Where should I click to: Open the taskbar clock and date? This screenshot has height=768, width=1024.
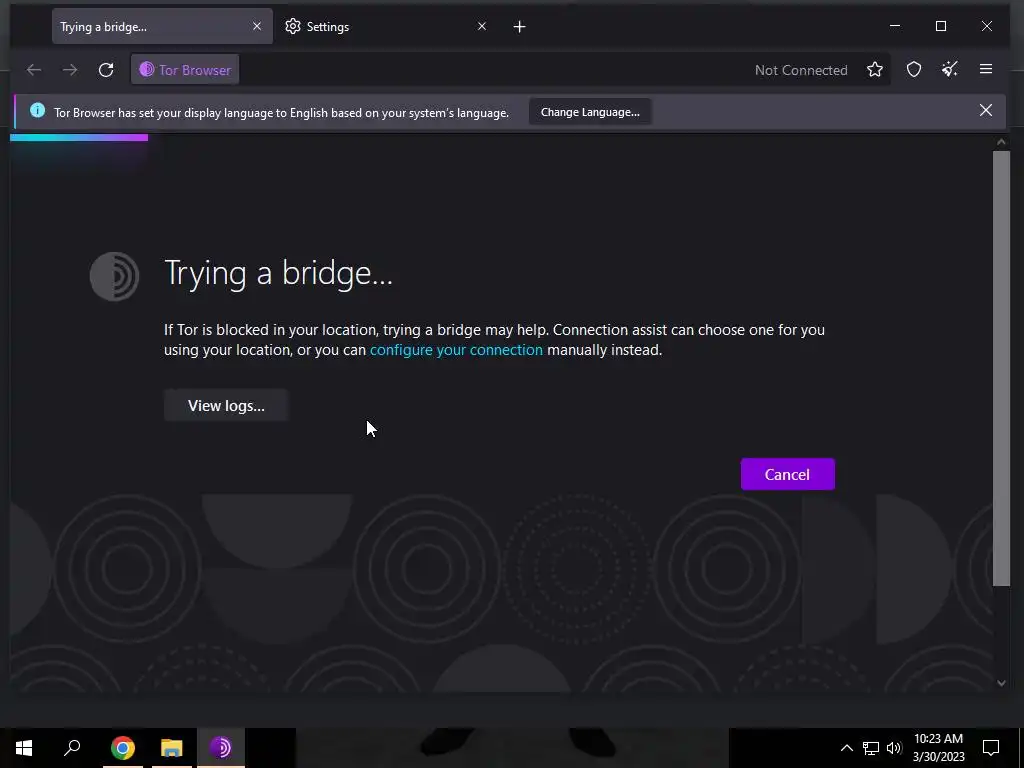938,748
